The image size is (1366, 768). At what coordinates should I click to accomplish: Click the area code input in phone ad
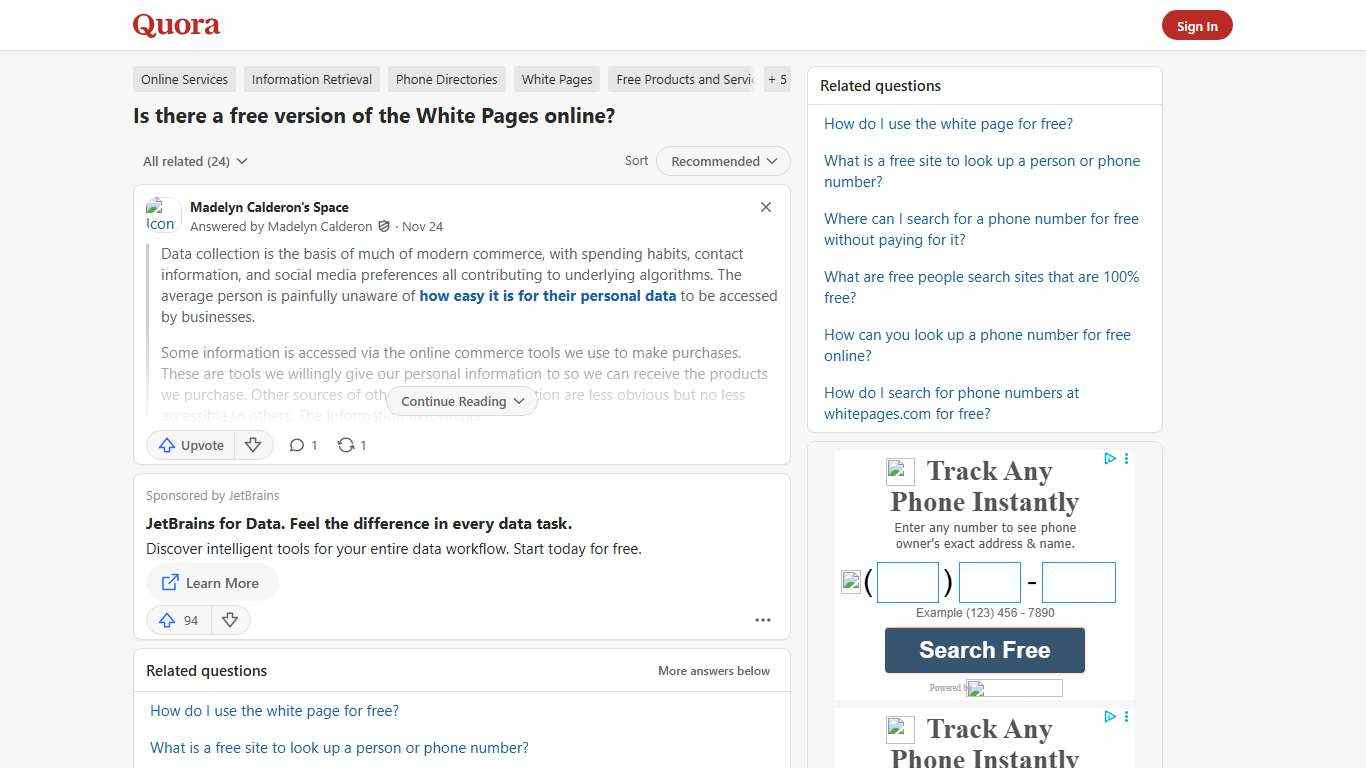click(907, 581)
